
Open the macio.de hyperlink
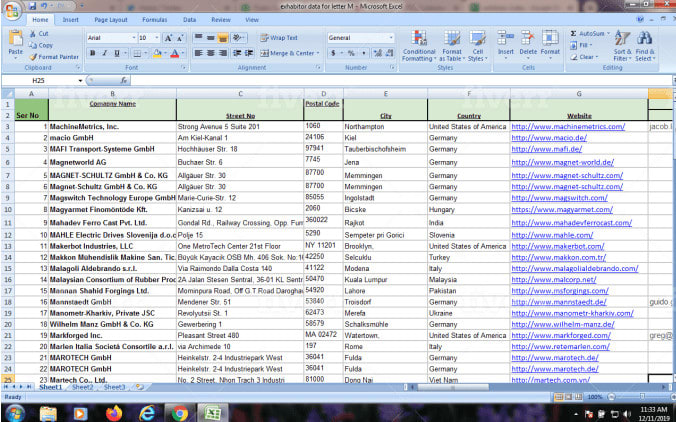[x=549, y=138]
